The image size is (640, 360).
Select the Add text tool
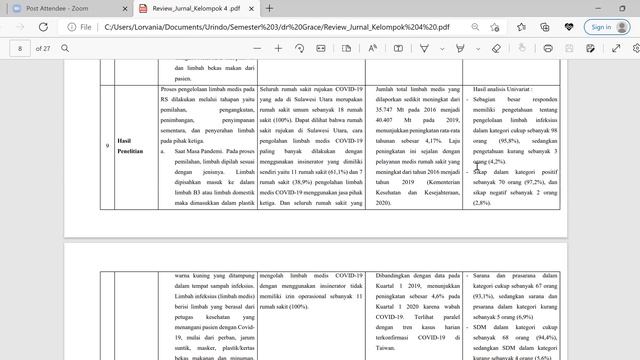pyautogui.click(x=398, y=48)
